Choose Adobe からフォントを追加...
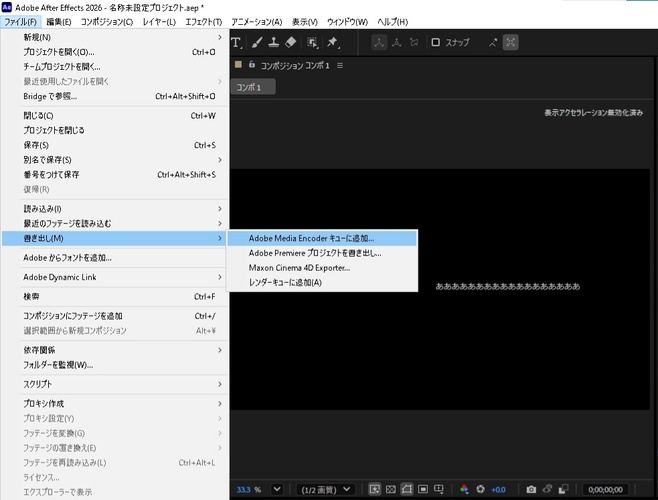This screenshot has height=500, width=658. pos(115,258)
